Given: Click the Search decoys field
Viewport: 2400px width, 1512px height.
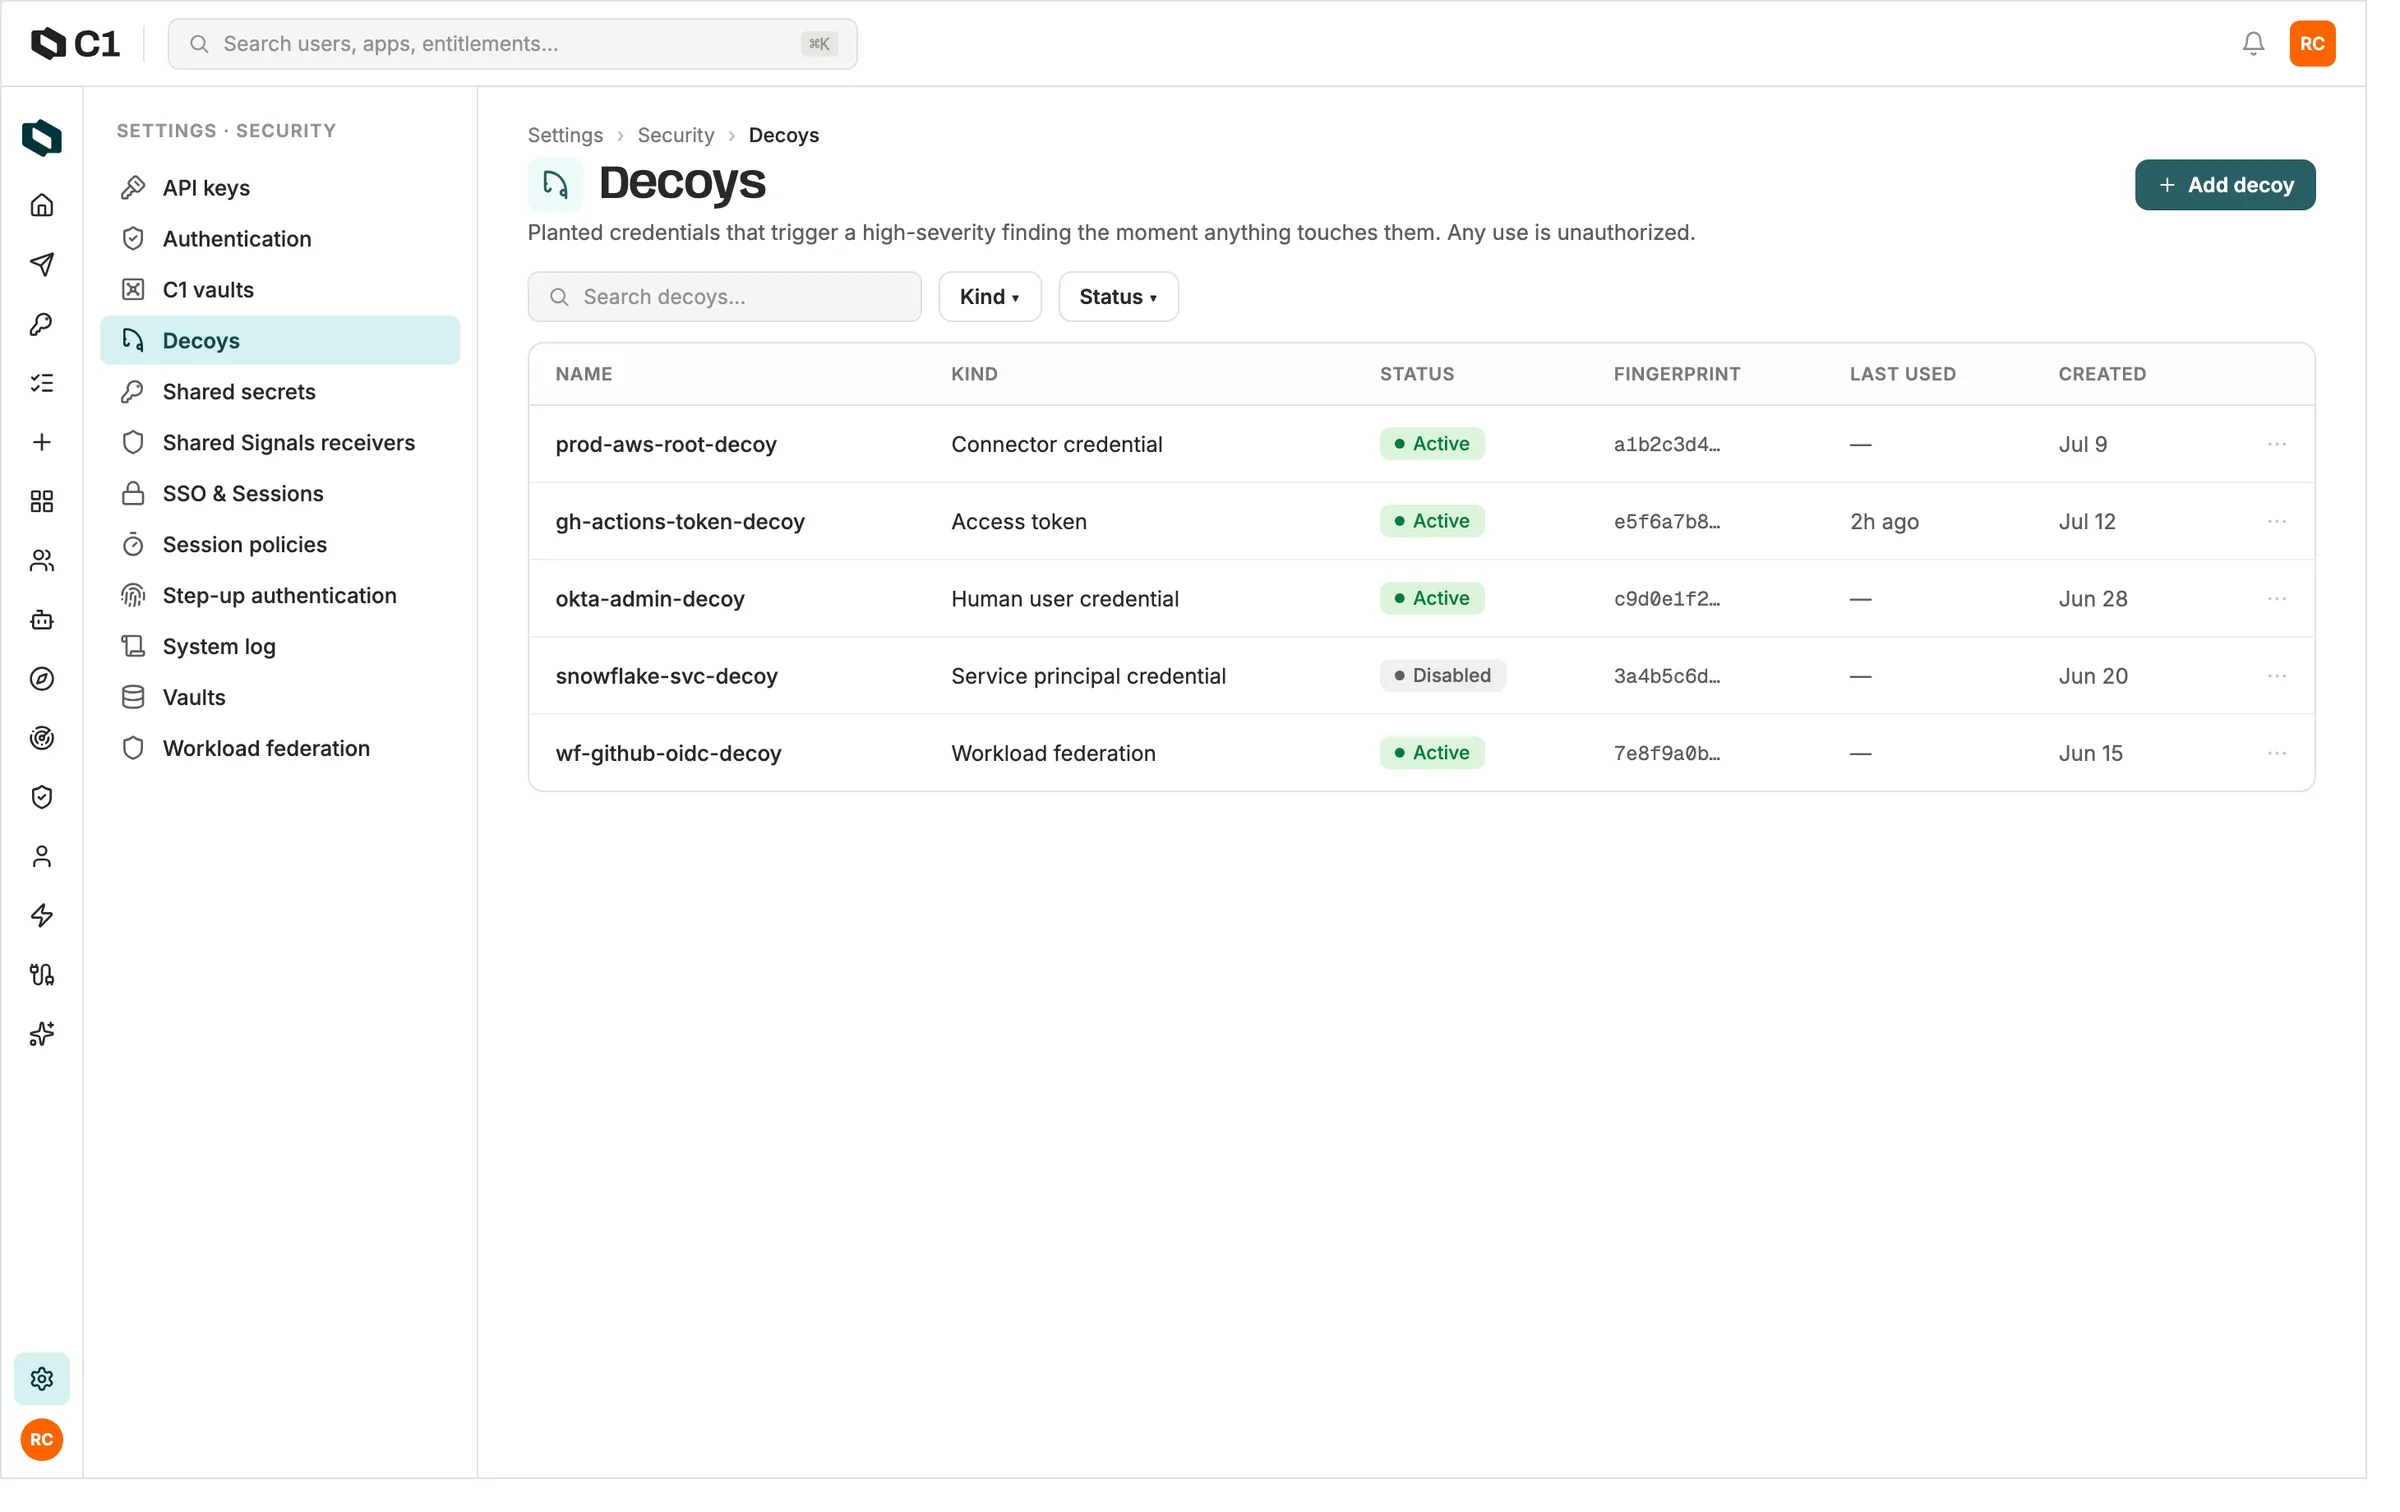Looking at the screenshot, I should tap(724, 296).
